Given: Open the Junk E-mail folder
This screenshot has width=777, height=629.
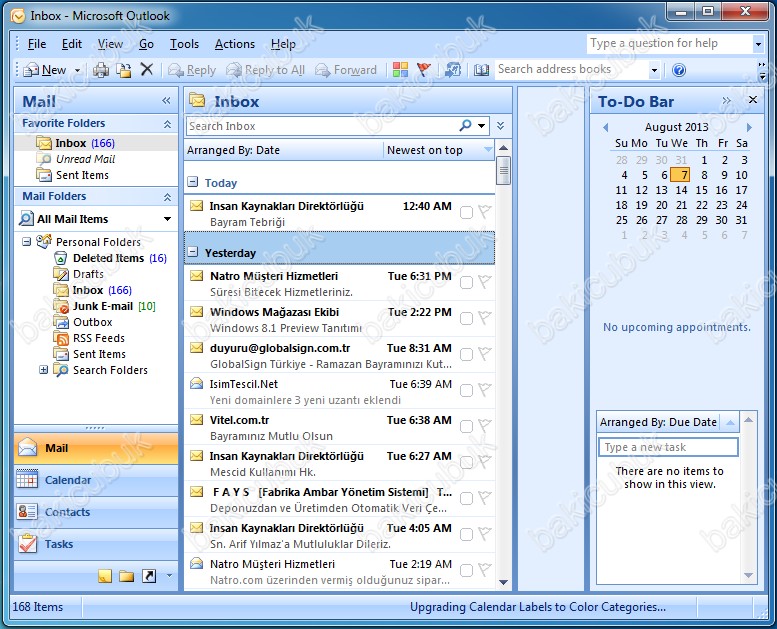Looking at the screenshot, I should (x=103, y=306).
